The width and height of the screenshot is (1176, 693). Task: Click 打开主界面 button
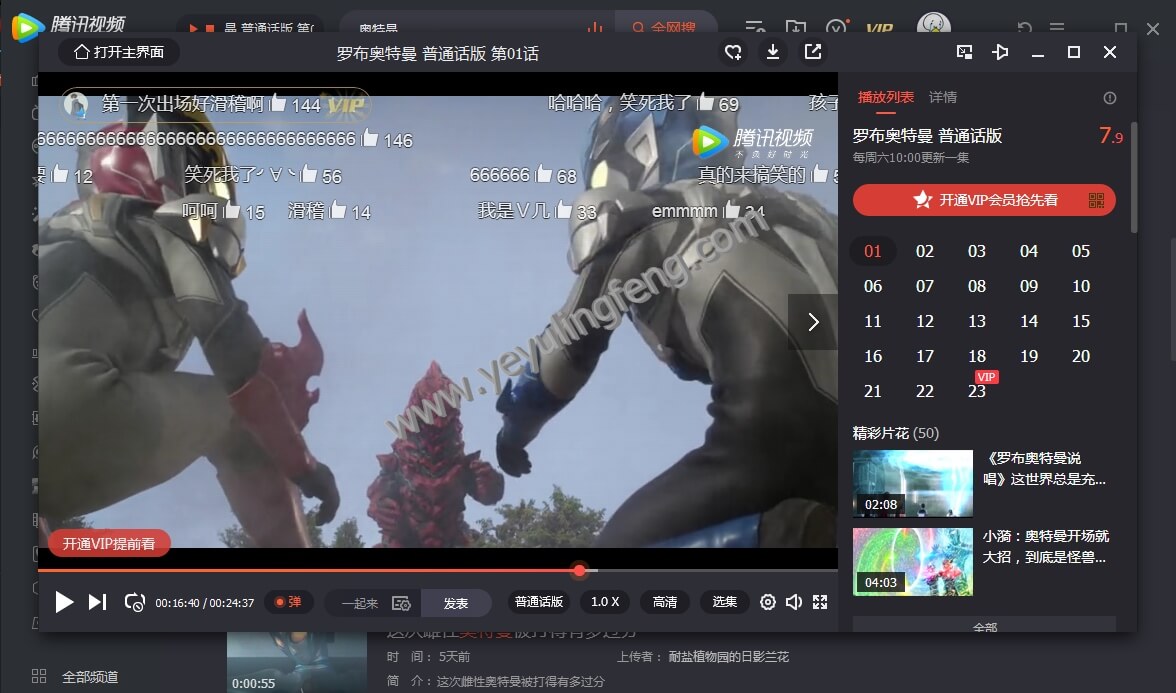click(118, 52)
